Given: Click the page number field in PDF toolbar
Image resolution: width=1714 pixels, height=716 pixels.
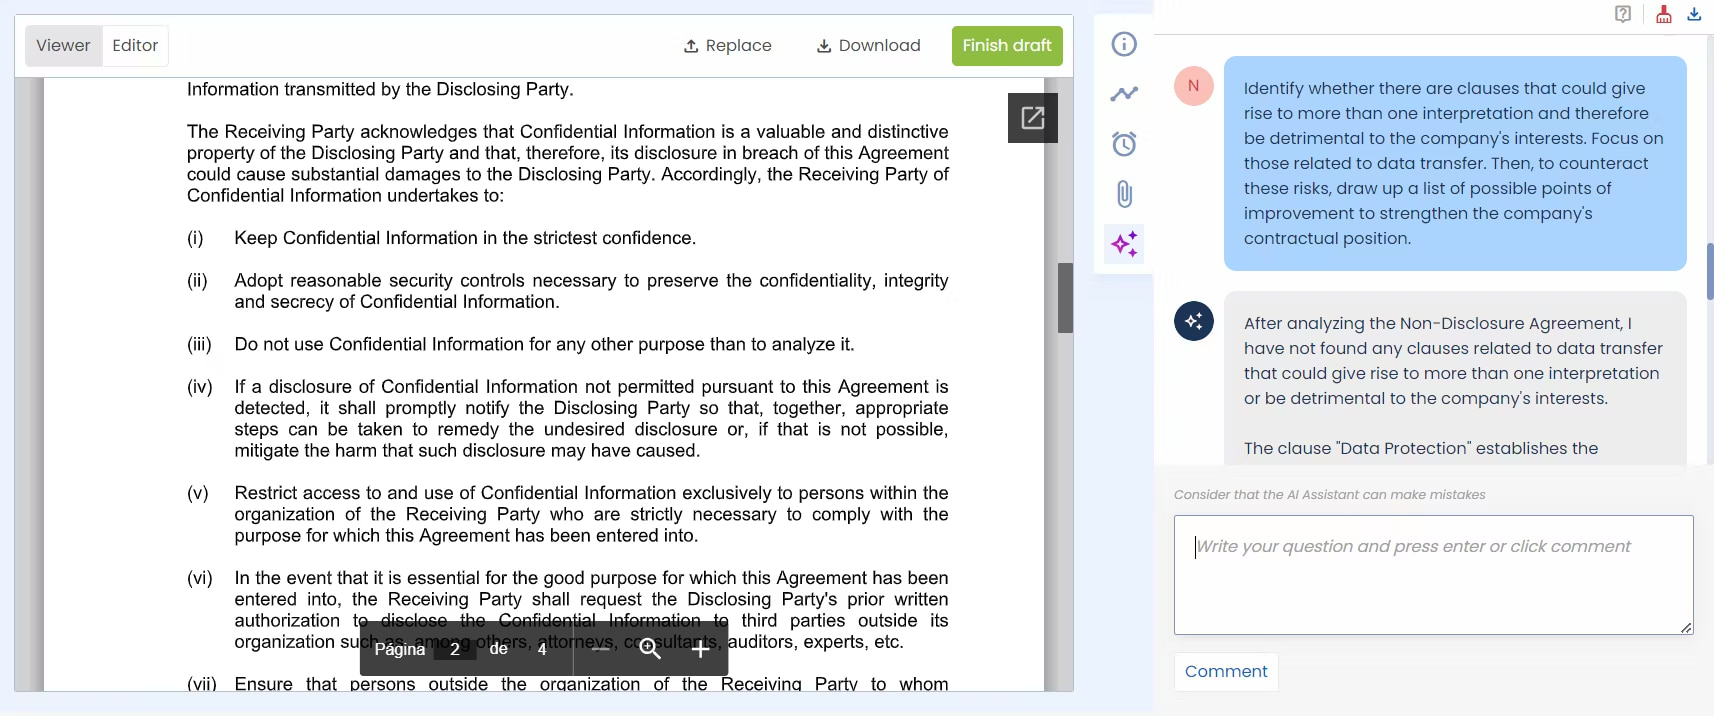Looking at the screenshot, I should [x=455, y=649].
